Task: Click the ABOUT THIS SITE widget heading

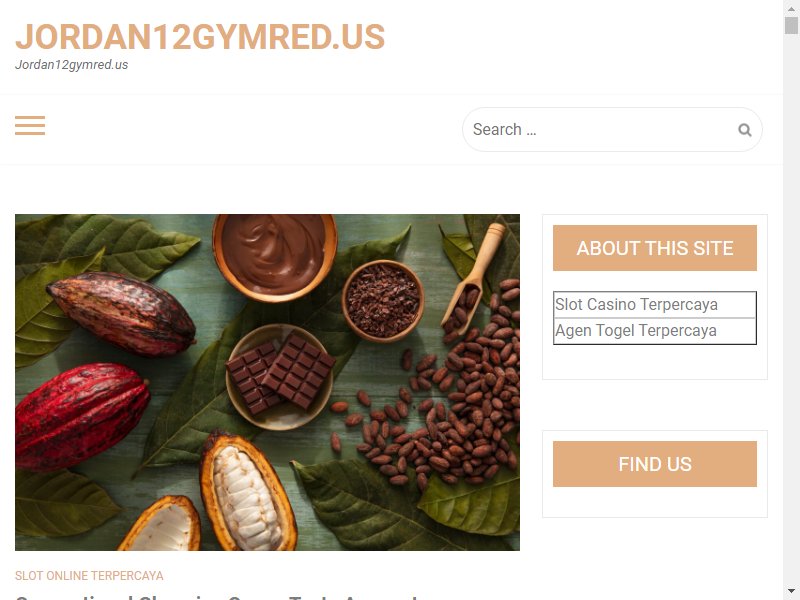Action: [x=655, y=248]
